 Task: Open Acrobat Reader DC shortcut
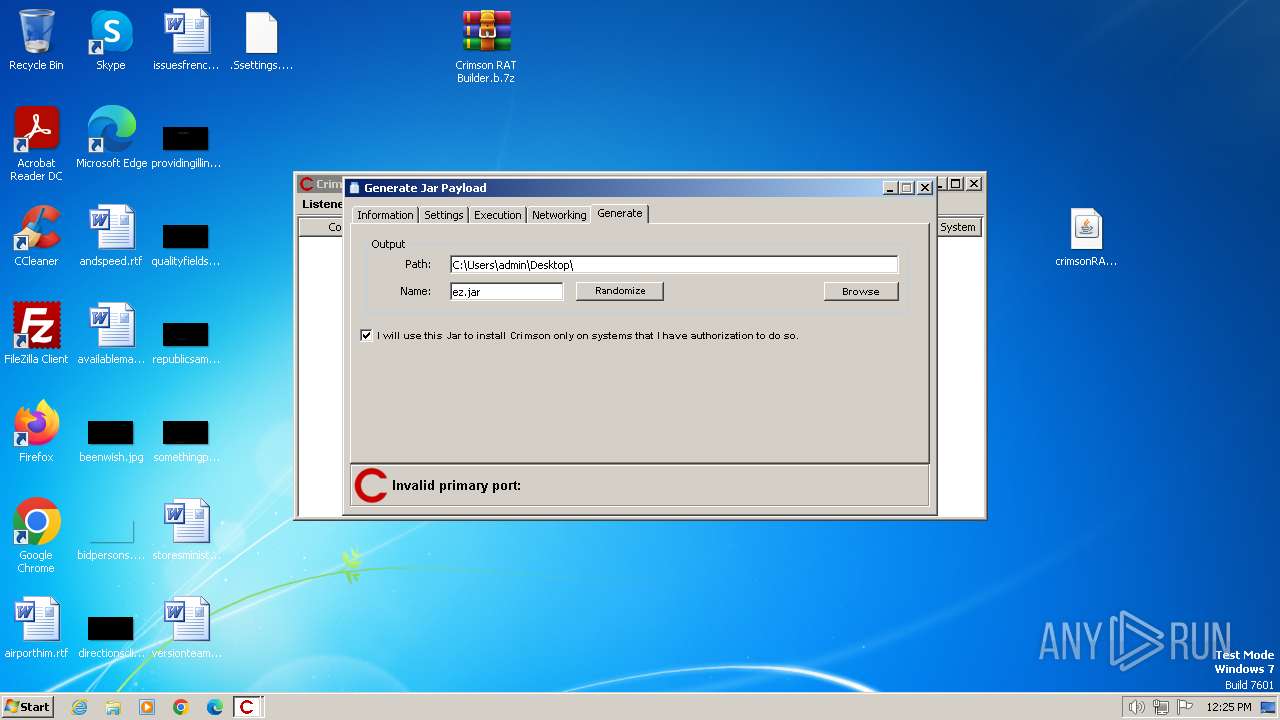point(36,145)
